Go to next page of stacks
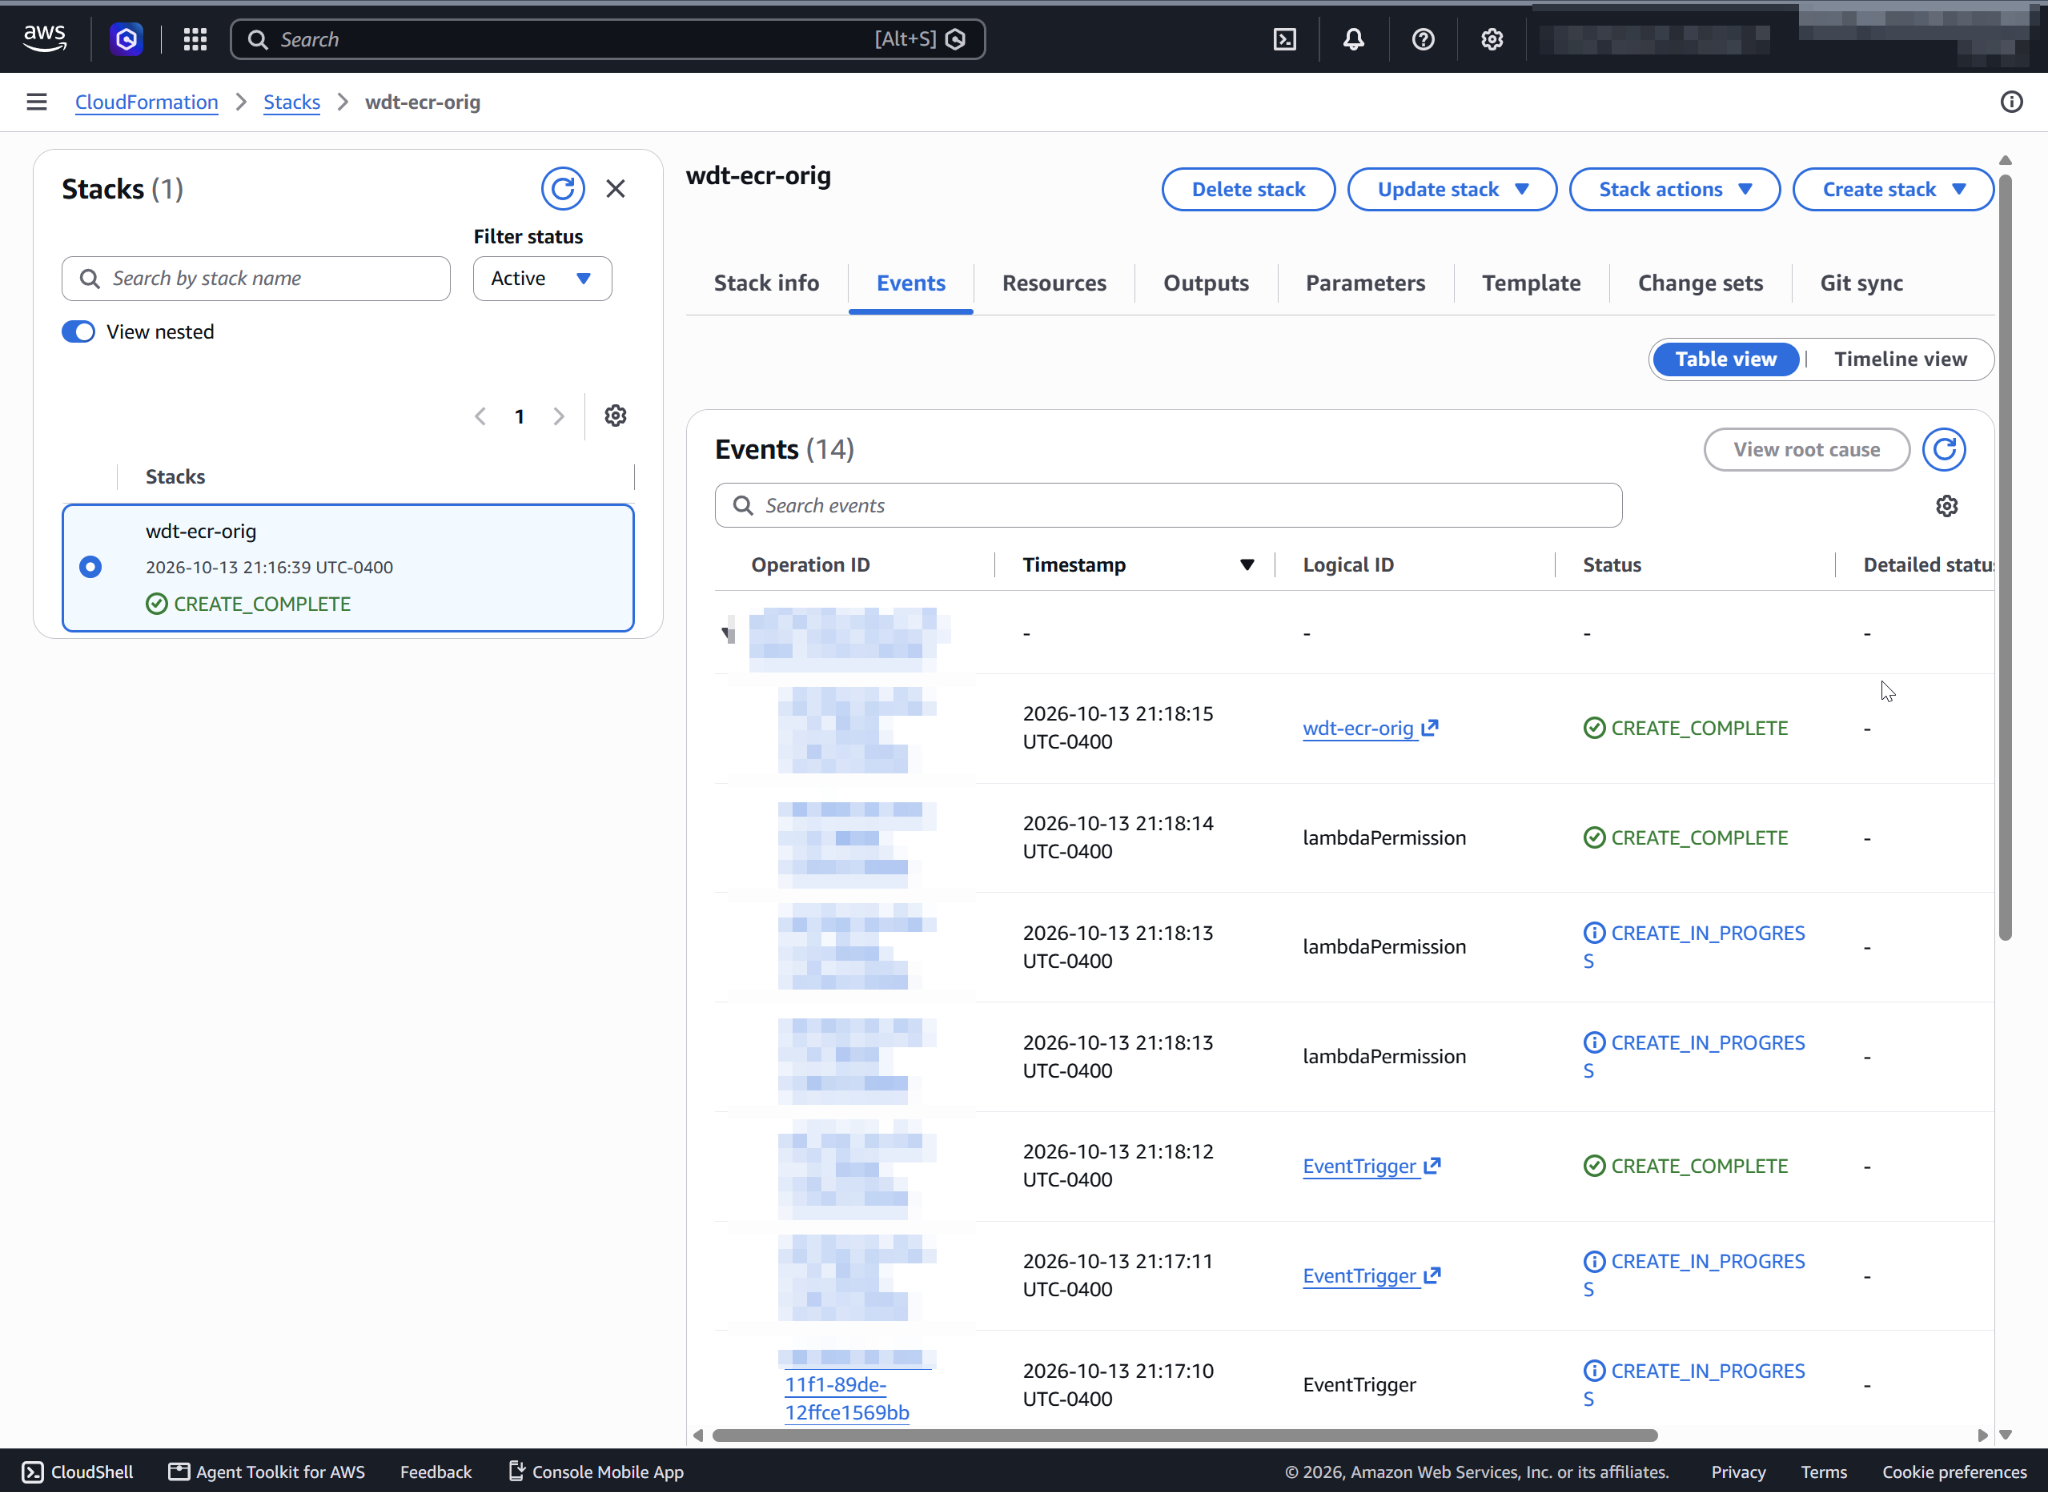 point(559,416)
